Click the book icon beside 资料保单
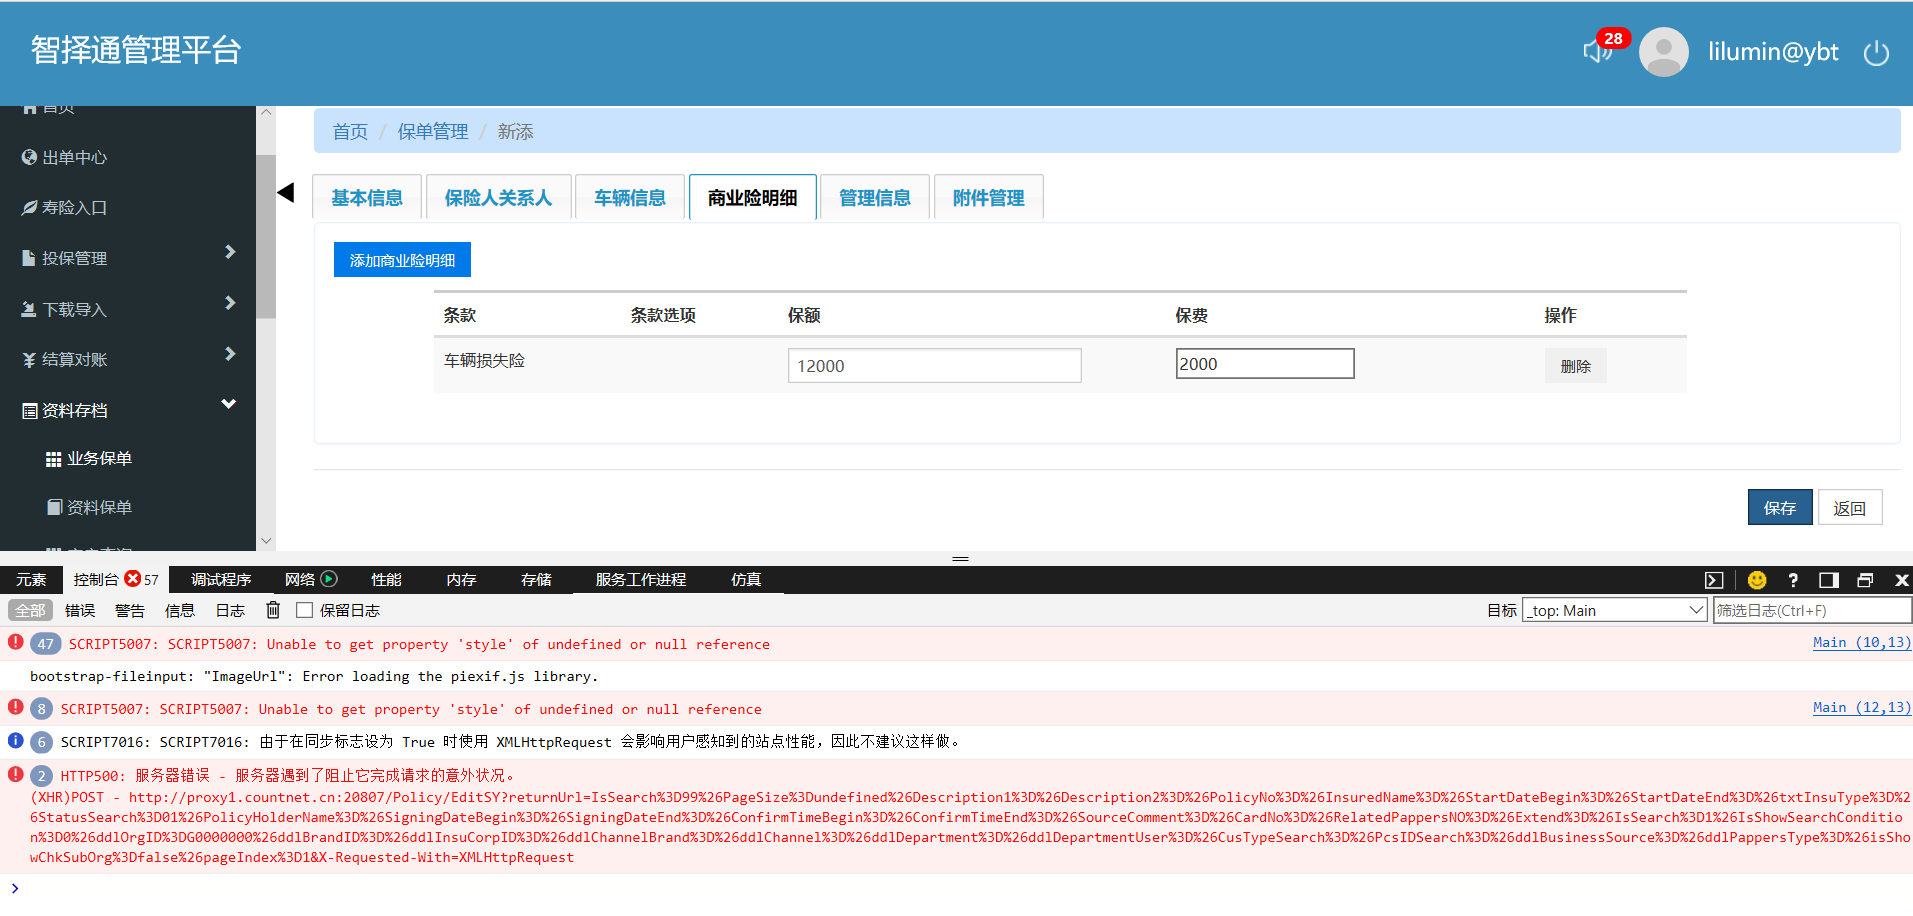Image resolution: width=1913 pixels, height=916 pixels. [x=55, y=507]
